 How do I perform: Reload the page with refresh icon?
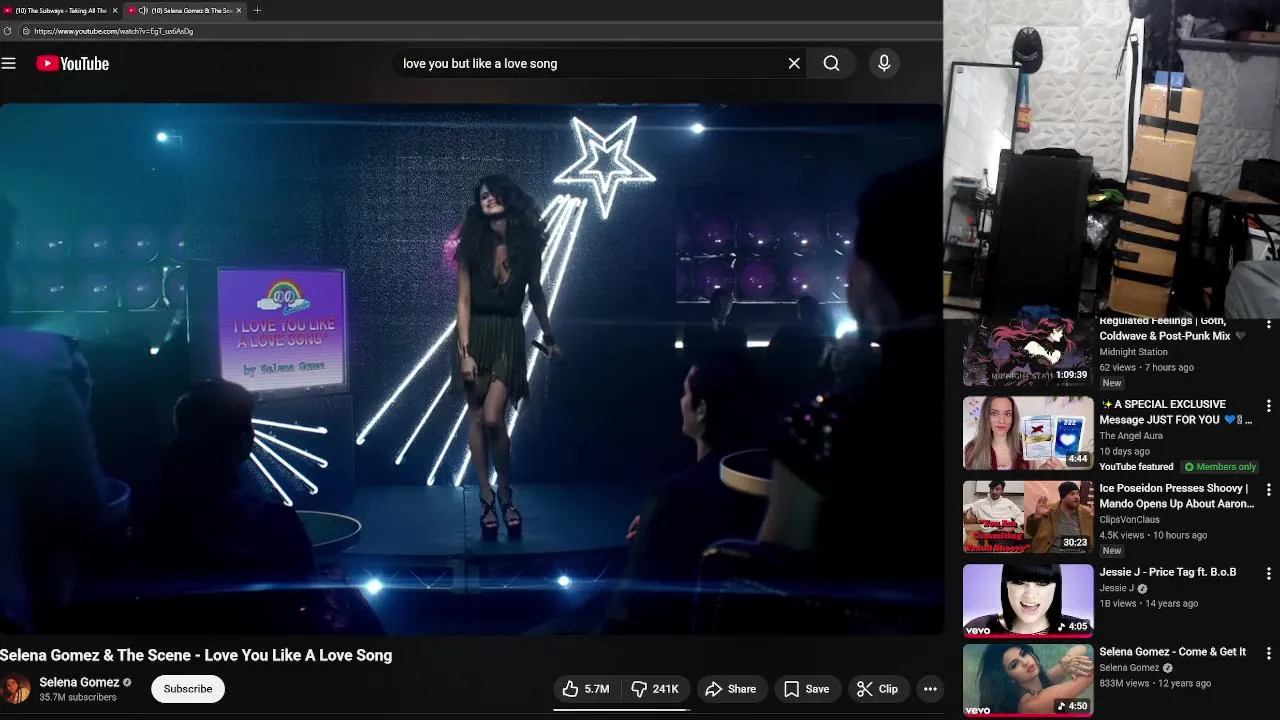(8, 31)
